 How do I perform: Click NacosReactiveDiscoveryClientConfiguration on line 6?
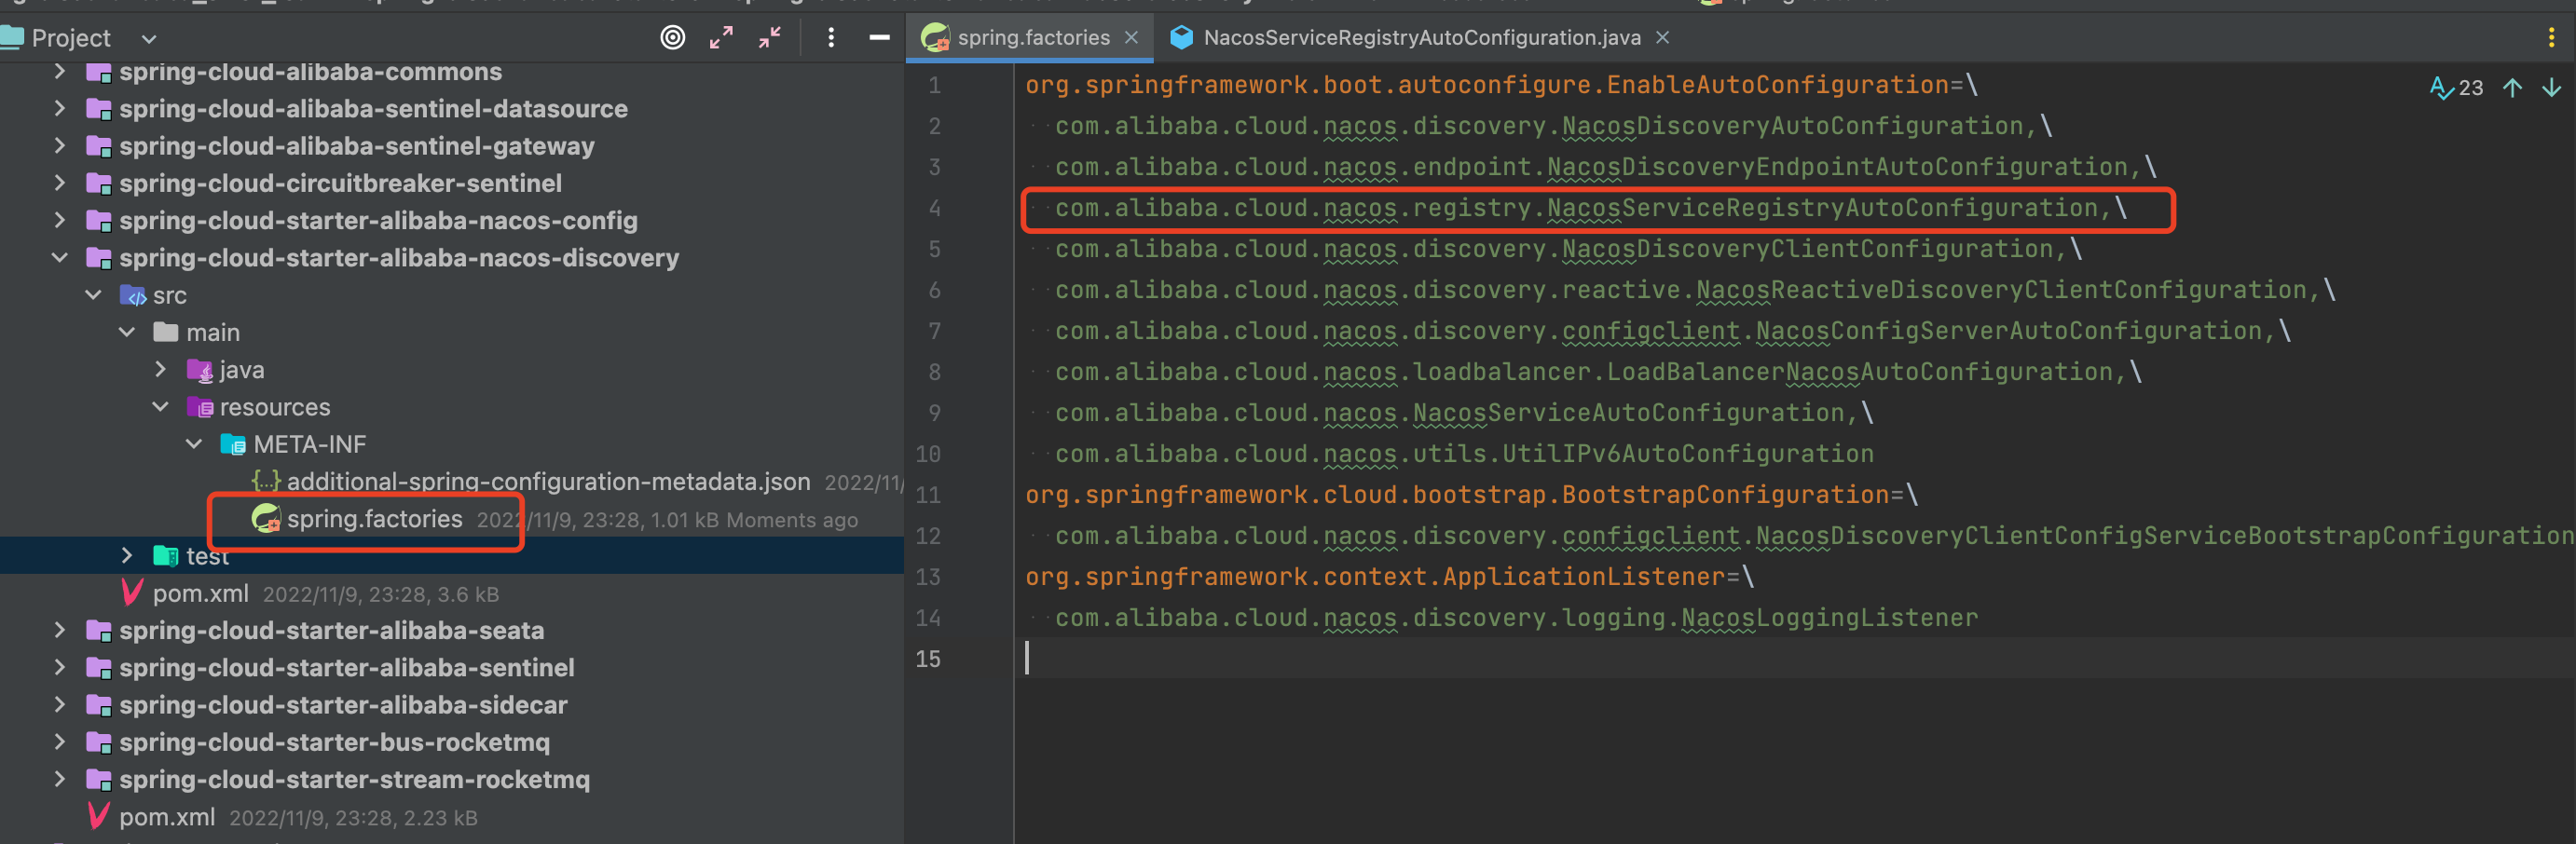pyautogui.click(x=2002, y=290)
